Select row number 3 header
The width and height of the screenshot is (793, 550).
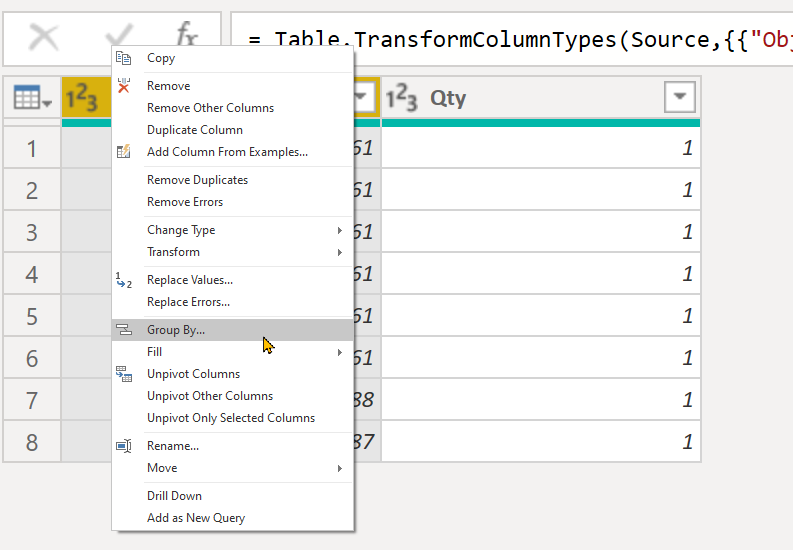click(x=32, y=232)
